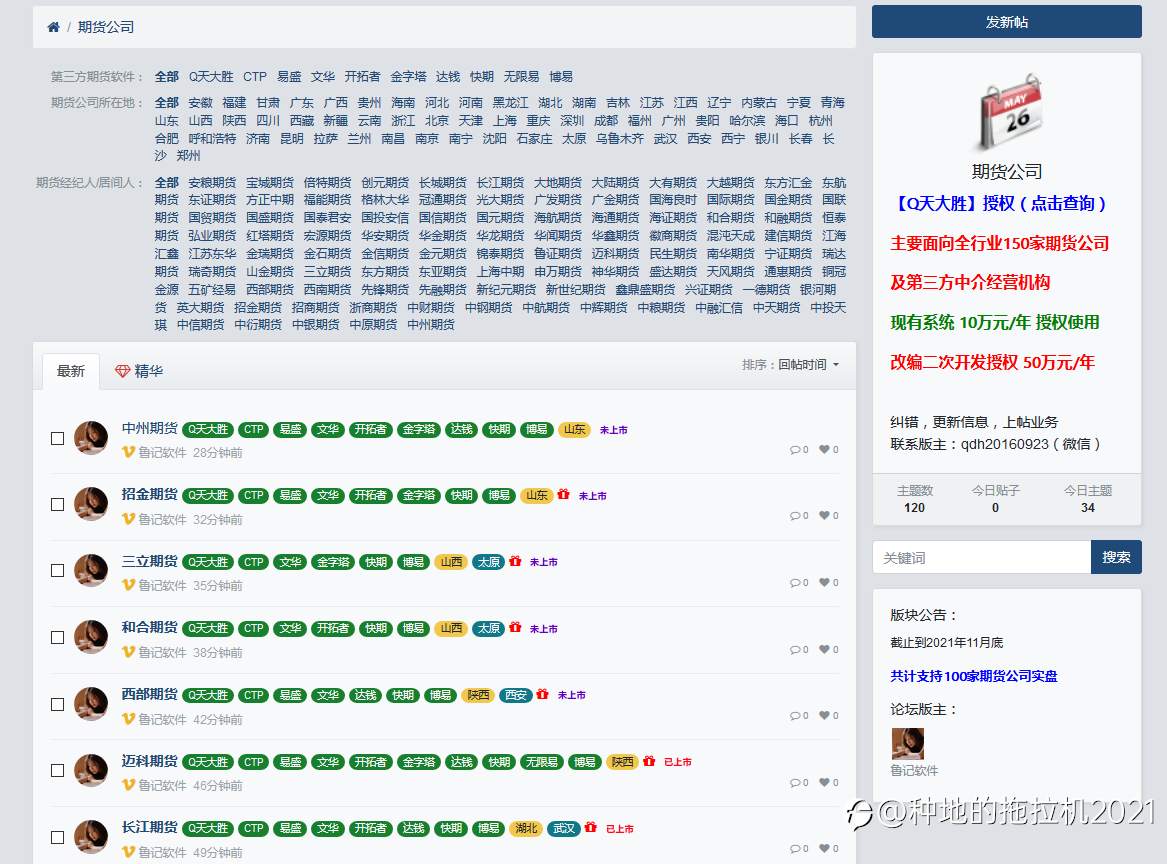
Task: Click the gift icon in 迈科期货 row
Action: 649,761
